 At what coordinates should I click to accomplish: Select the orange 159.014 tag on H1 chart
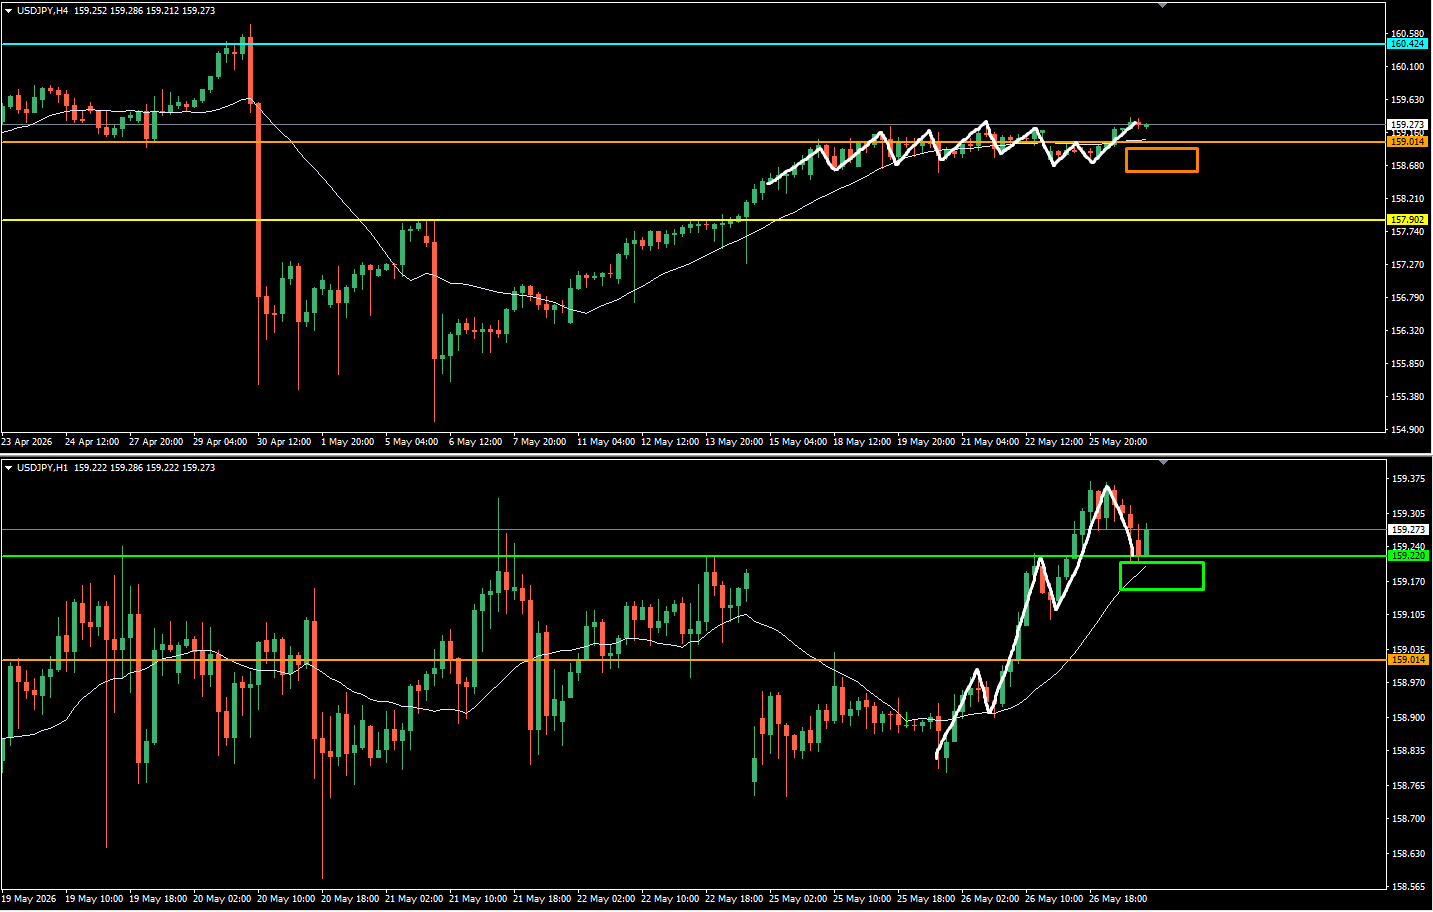(x=1407, y=660)
